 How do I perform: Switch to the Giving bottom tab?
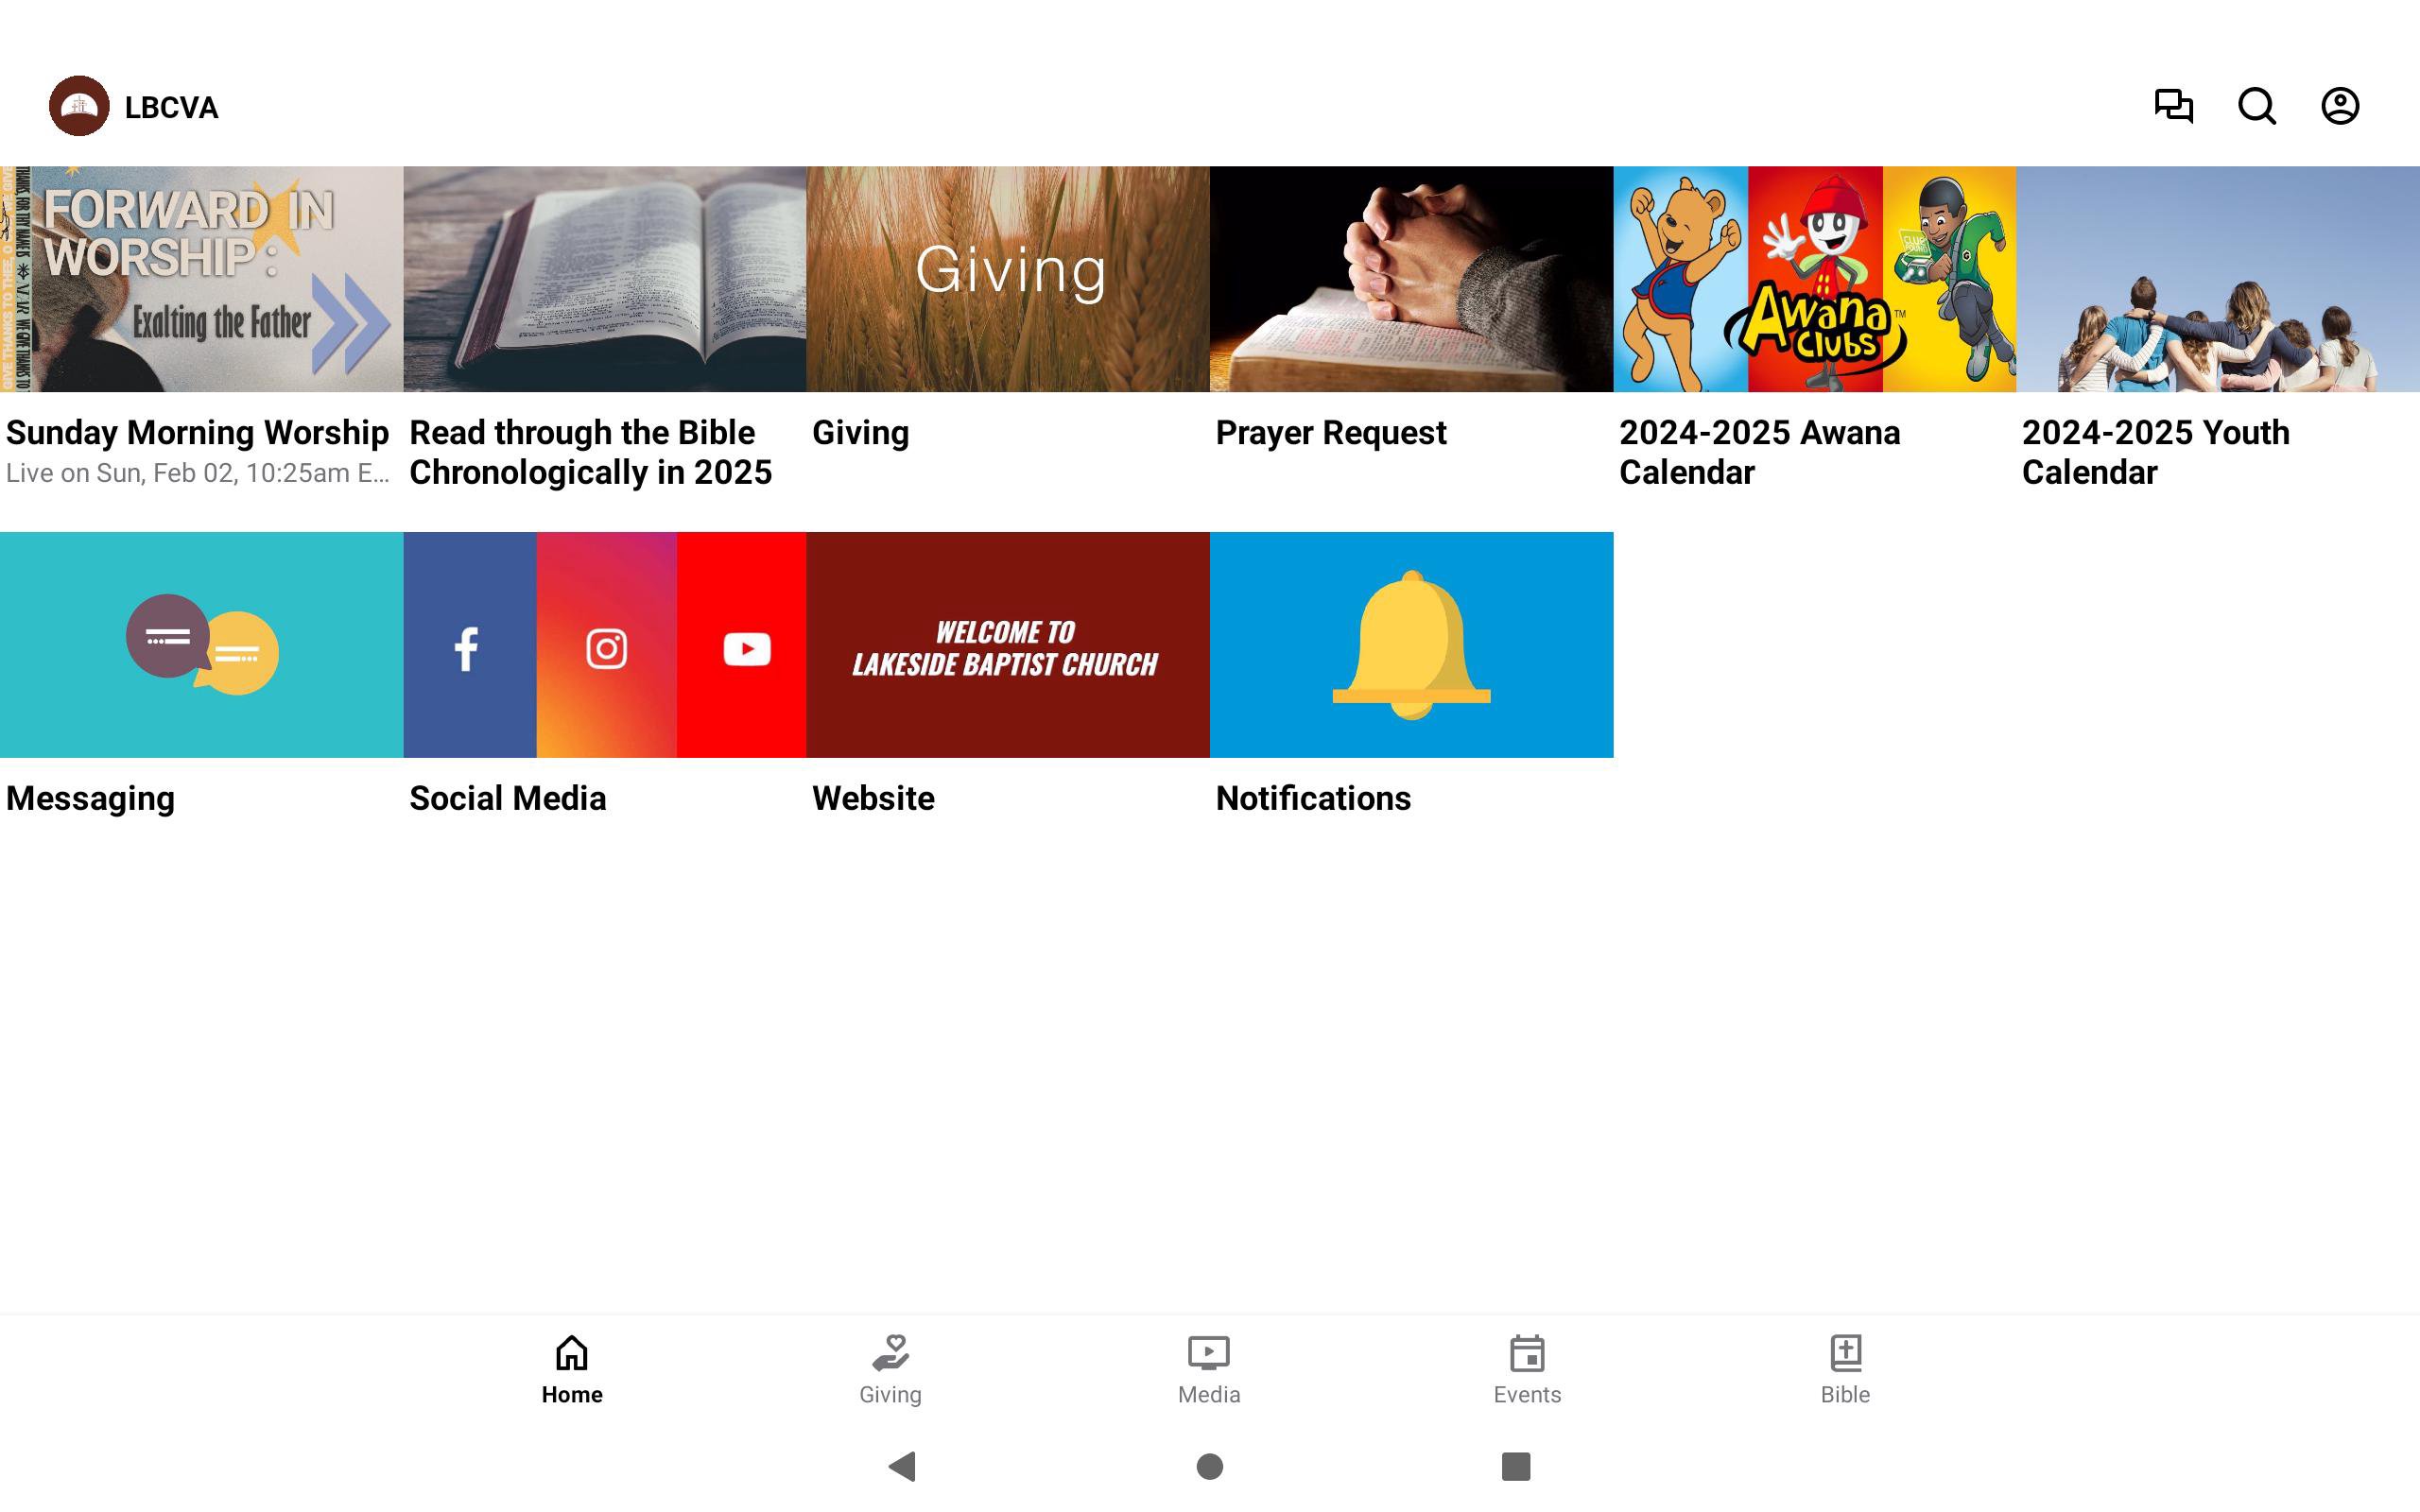click(890, 1369)
